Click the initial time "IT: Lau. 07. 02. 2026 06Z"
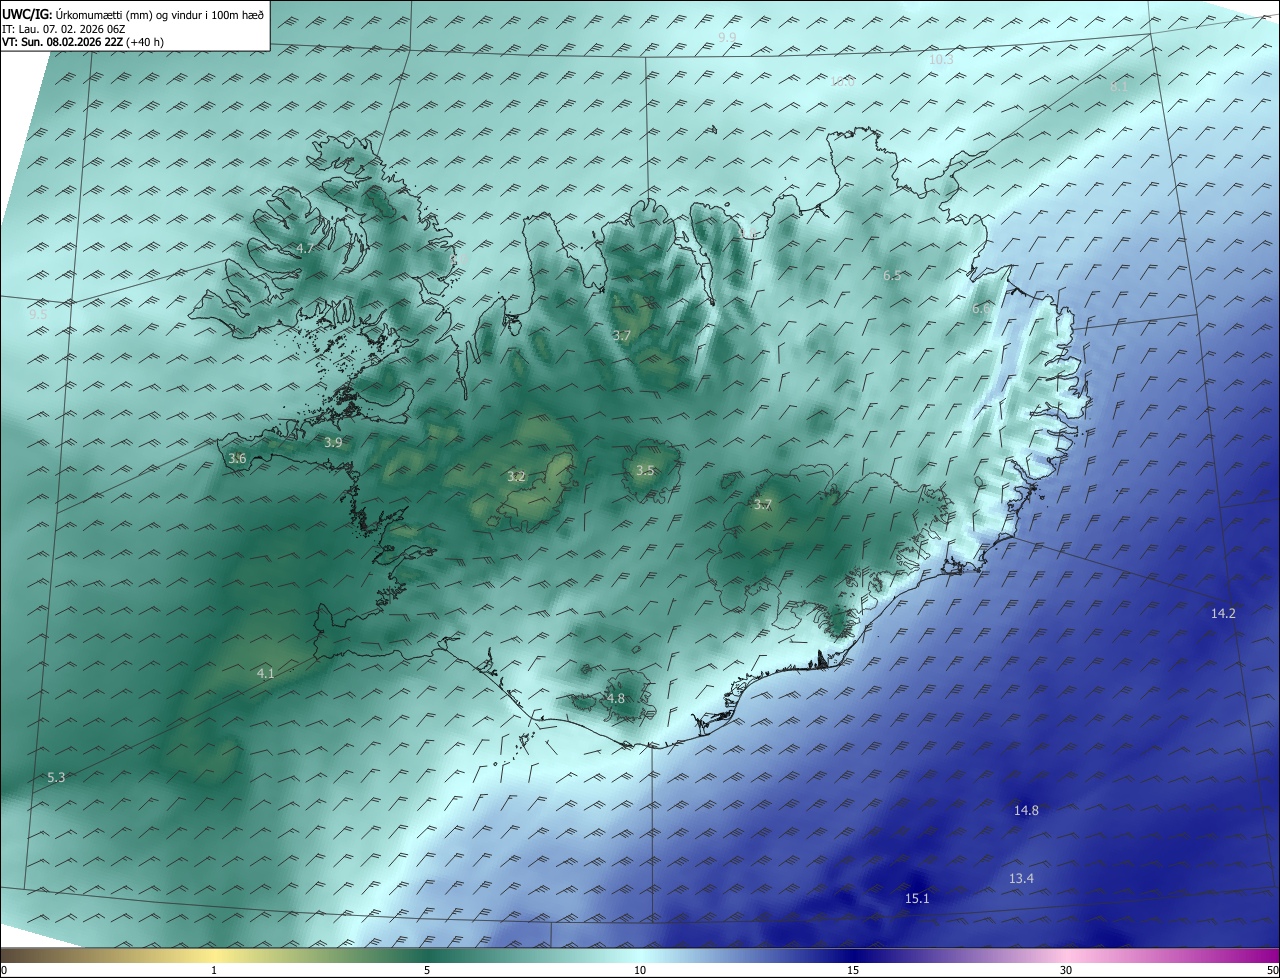This screenshot has height=978, width=1280. tap(63, 28)
